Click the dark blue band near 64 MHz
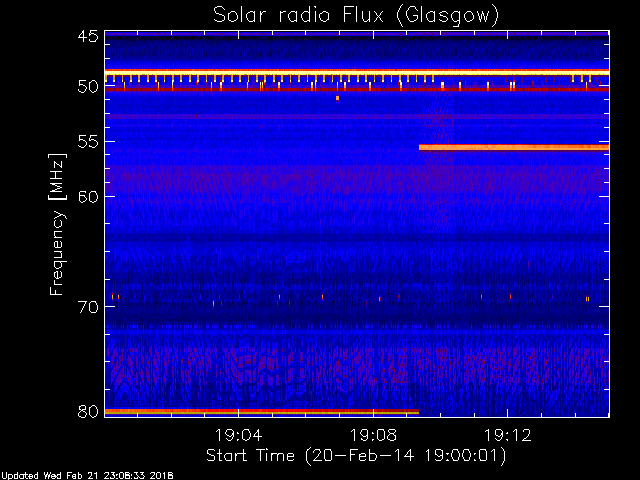This screenshot has height=480, width=640. pos(357,238)
